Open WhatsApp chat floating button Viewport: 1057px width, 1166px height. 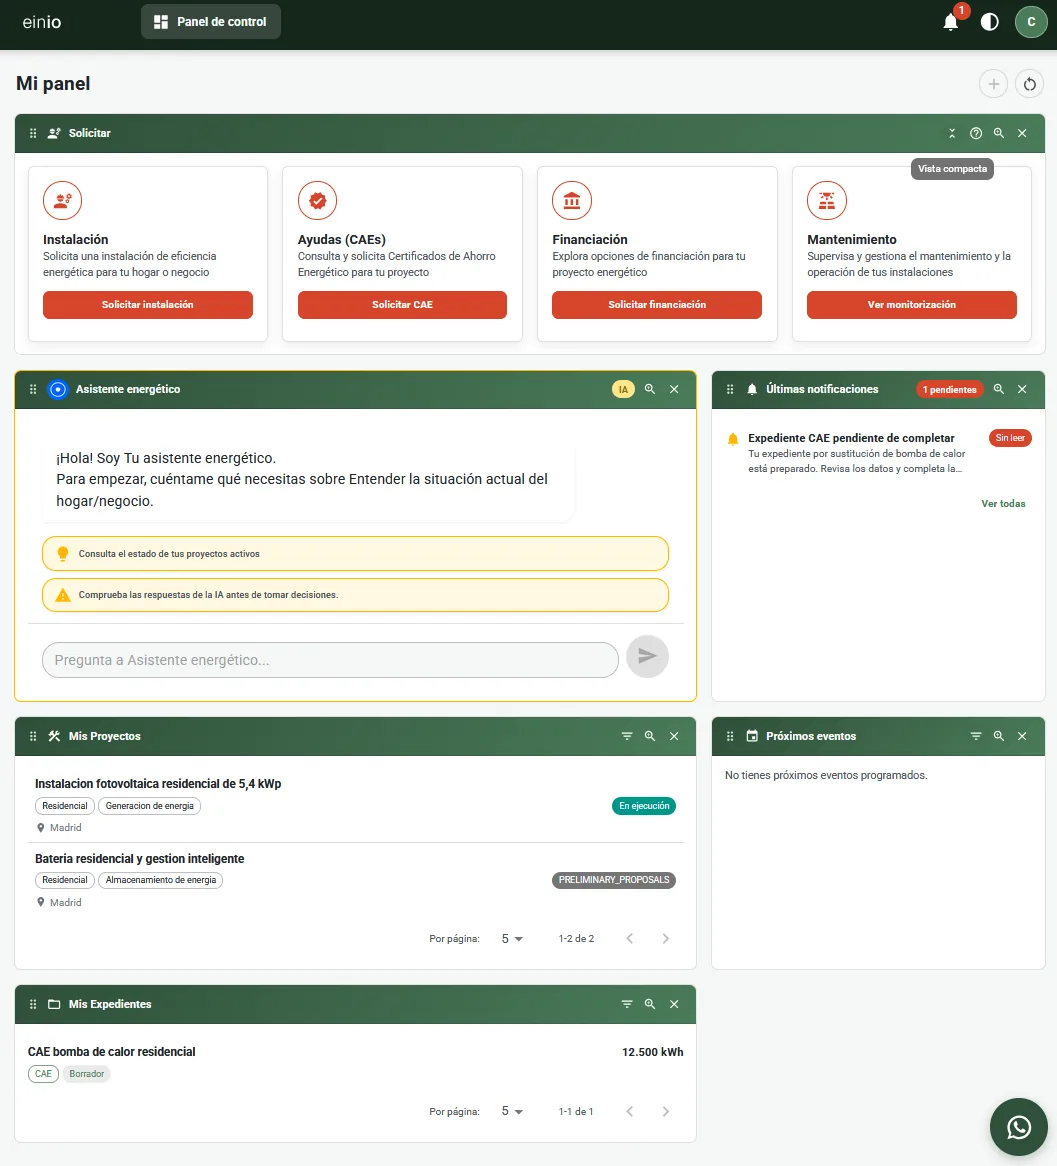click(1018, 1127)
